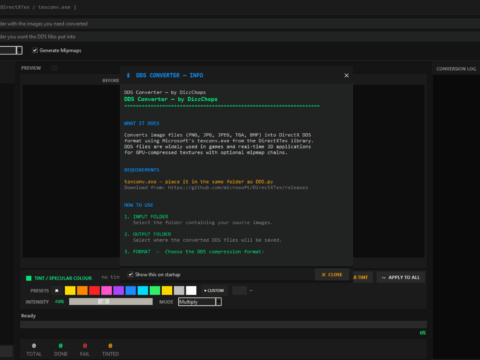Click the green 'DDS Converter - by DiccChops' title
Screen dimensions: 480x360
coord(171,99)
